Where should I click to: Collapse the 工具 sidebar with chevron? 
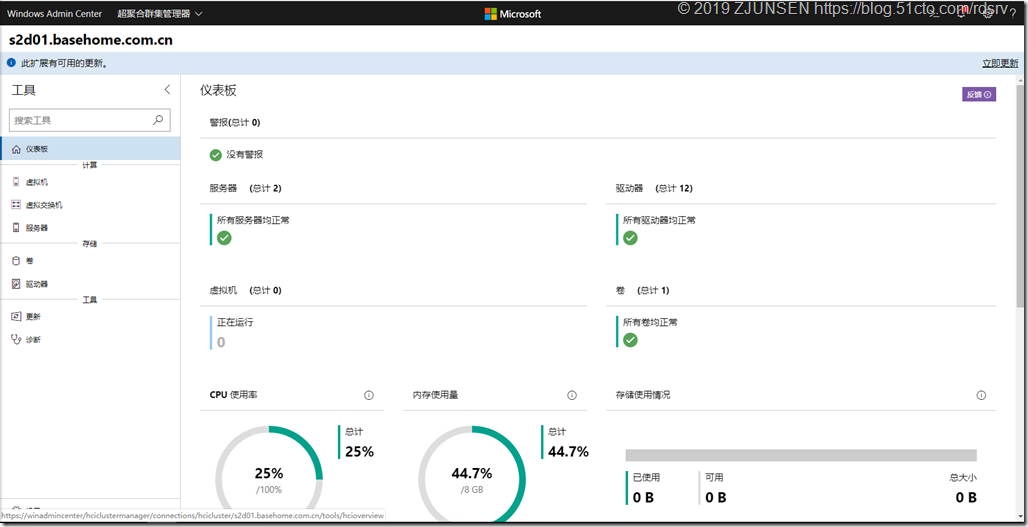(x=167, y=90)
